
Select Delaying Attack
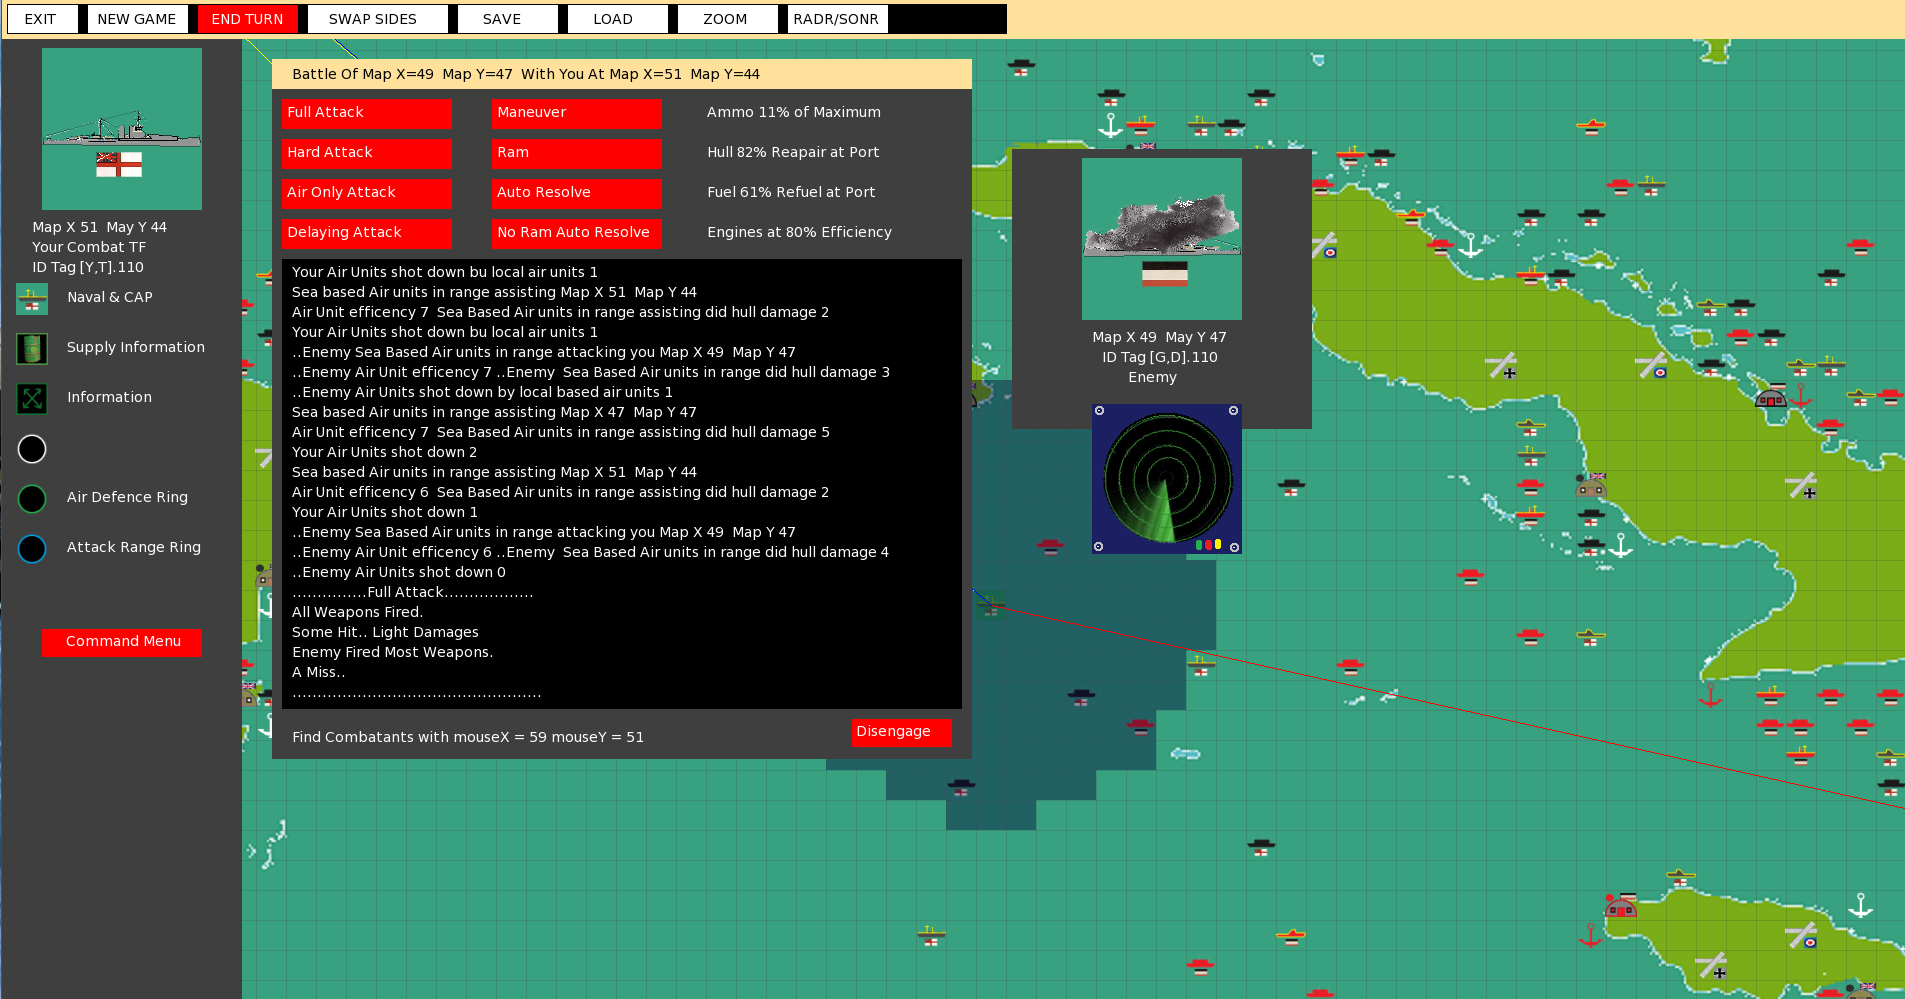(366, 234)
